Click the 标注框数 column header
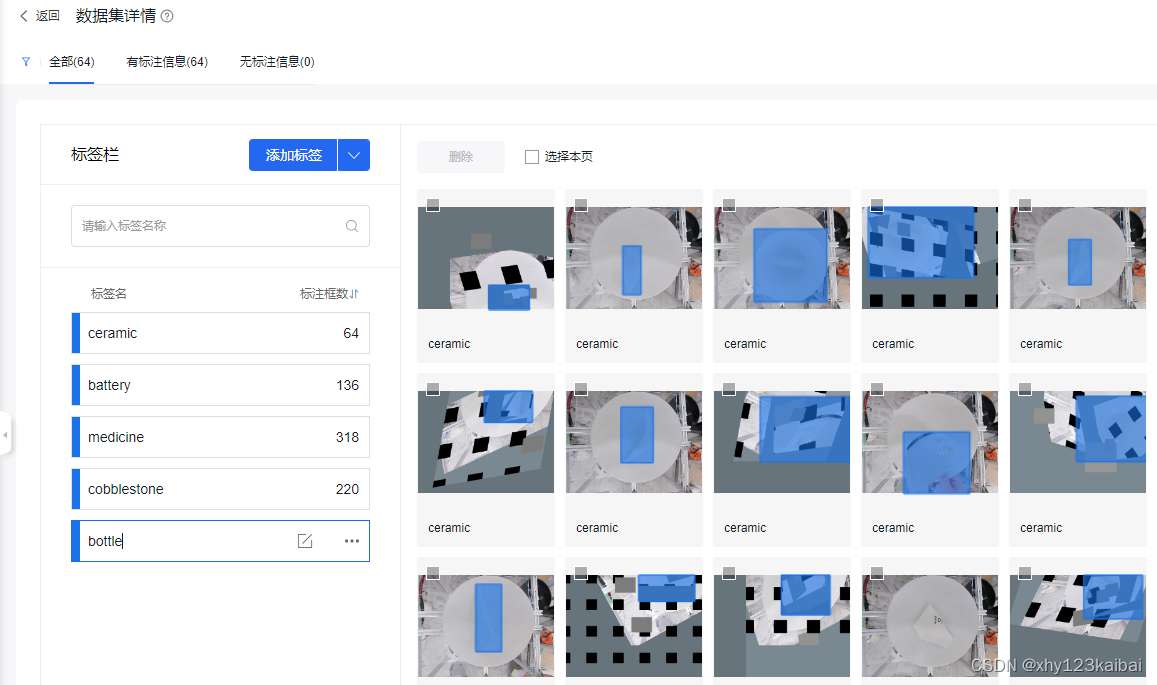Image resolution: width=1157 pixels, height=685 pixels. [x=324, y=294]
